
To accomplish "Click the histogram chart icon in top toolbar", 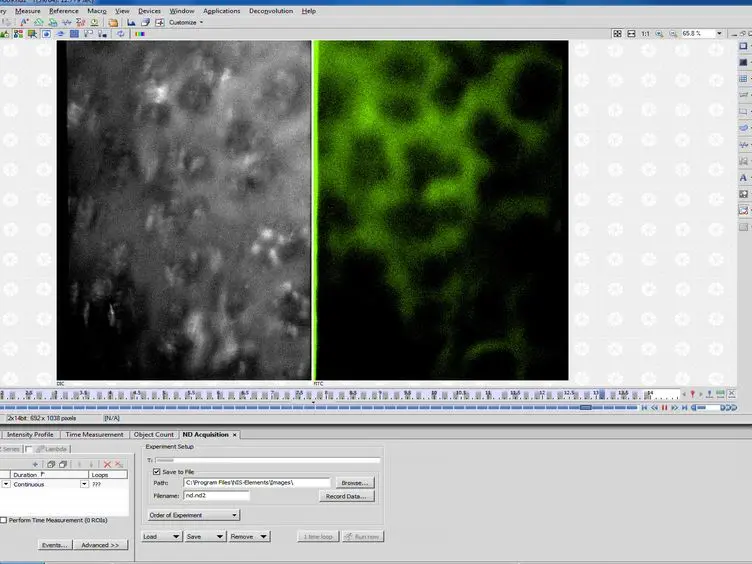I will coord(131,22).
